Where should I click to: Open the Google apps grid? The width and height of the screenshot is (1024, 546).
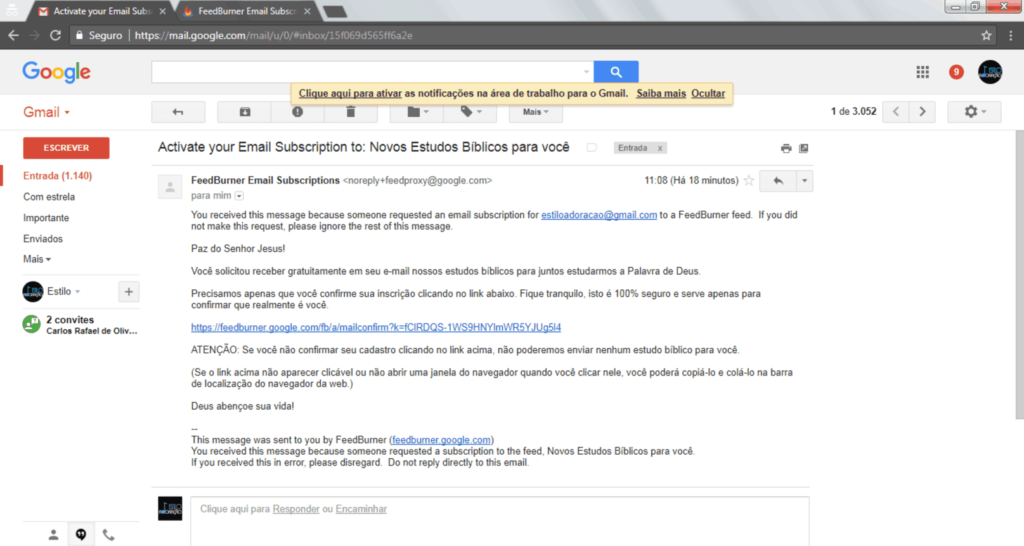tap(922, 72)
